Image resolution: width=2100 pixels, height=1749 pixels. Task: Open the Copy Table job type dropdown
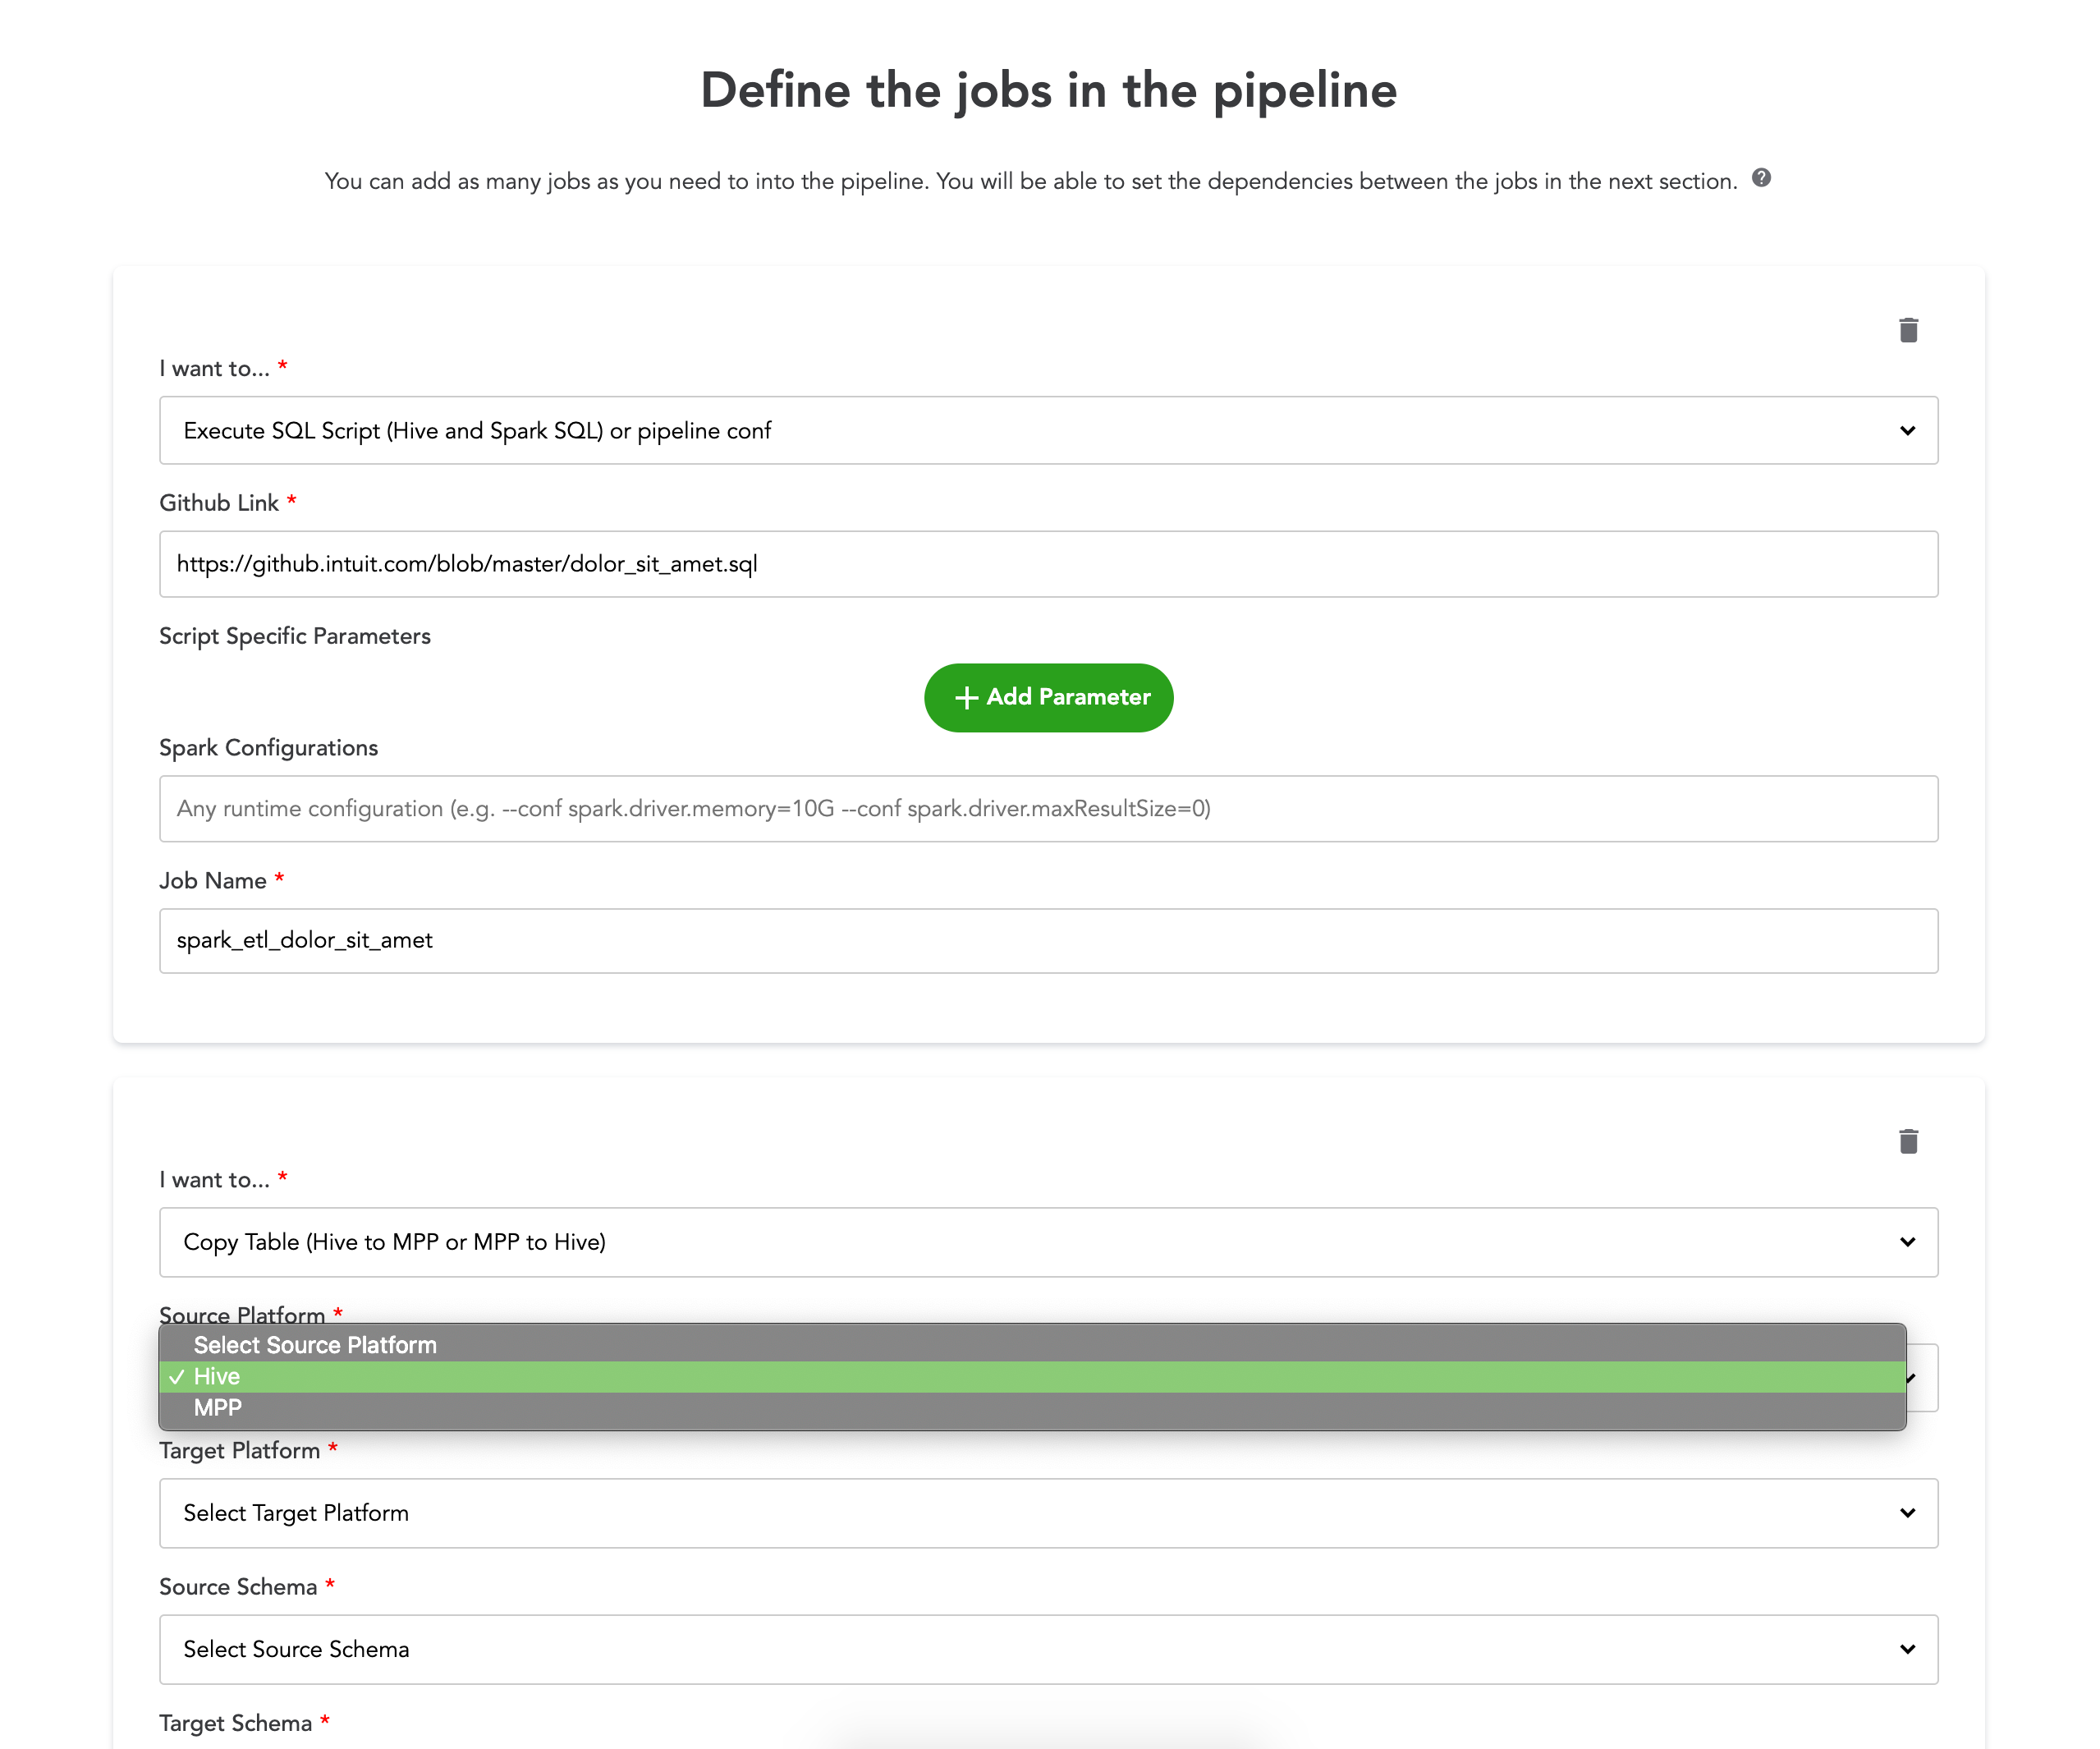1048,1242
